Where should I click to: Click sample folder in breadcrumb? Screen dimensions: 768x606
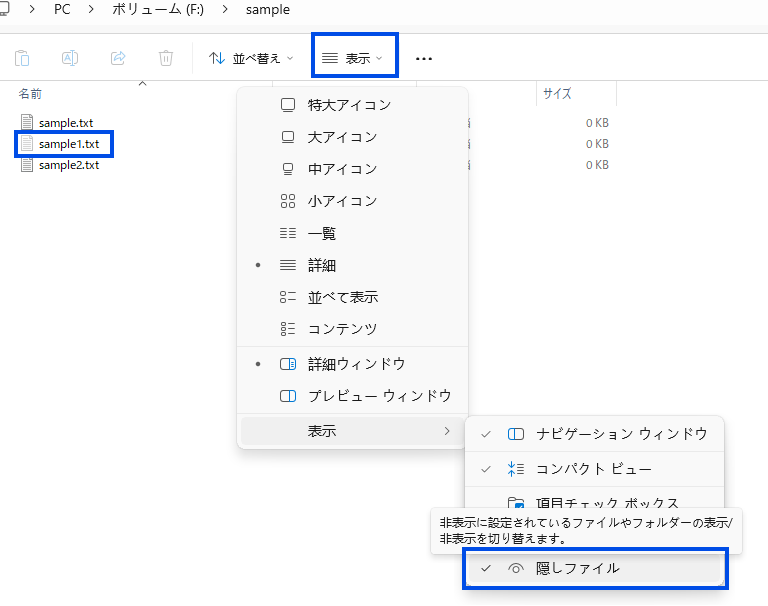(x=267, y=9)
